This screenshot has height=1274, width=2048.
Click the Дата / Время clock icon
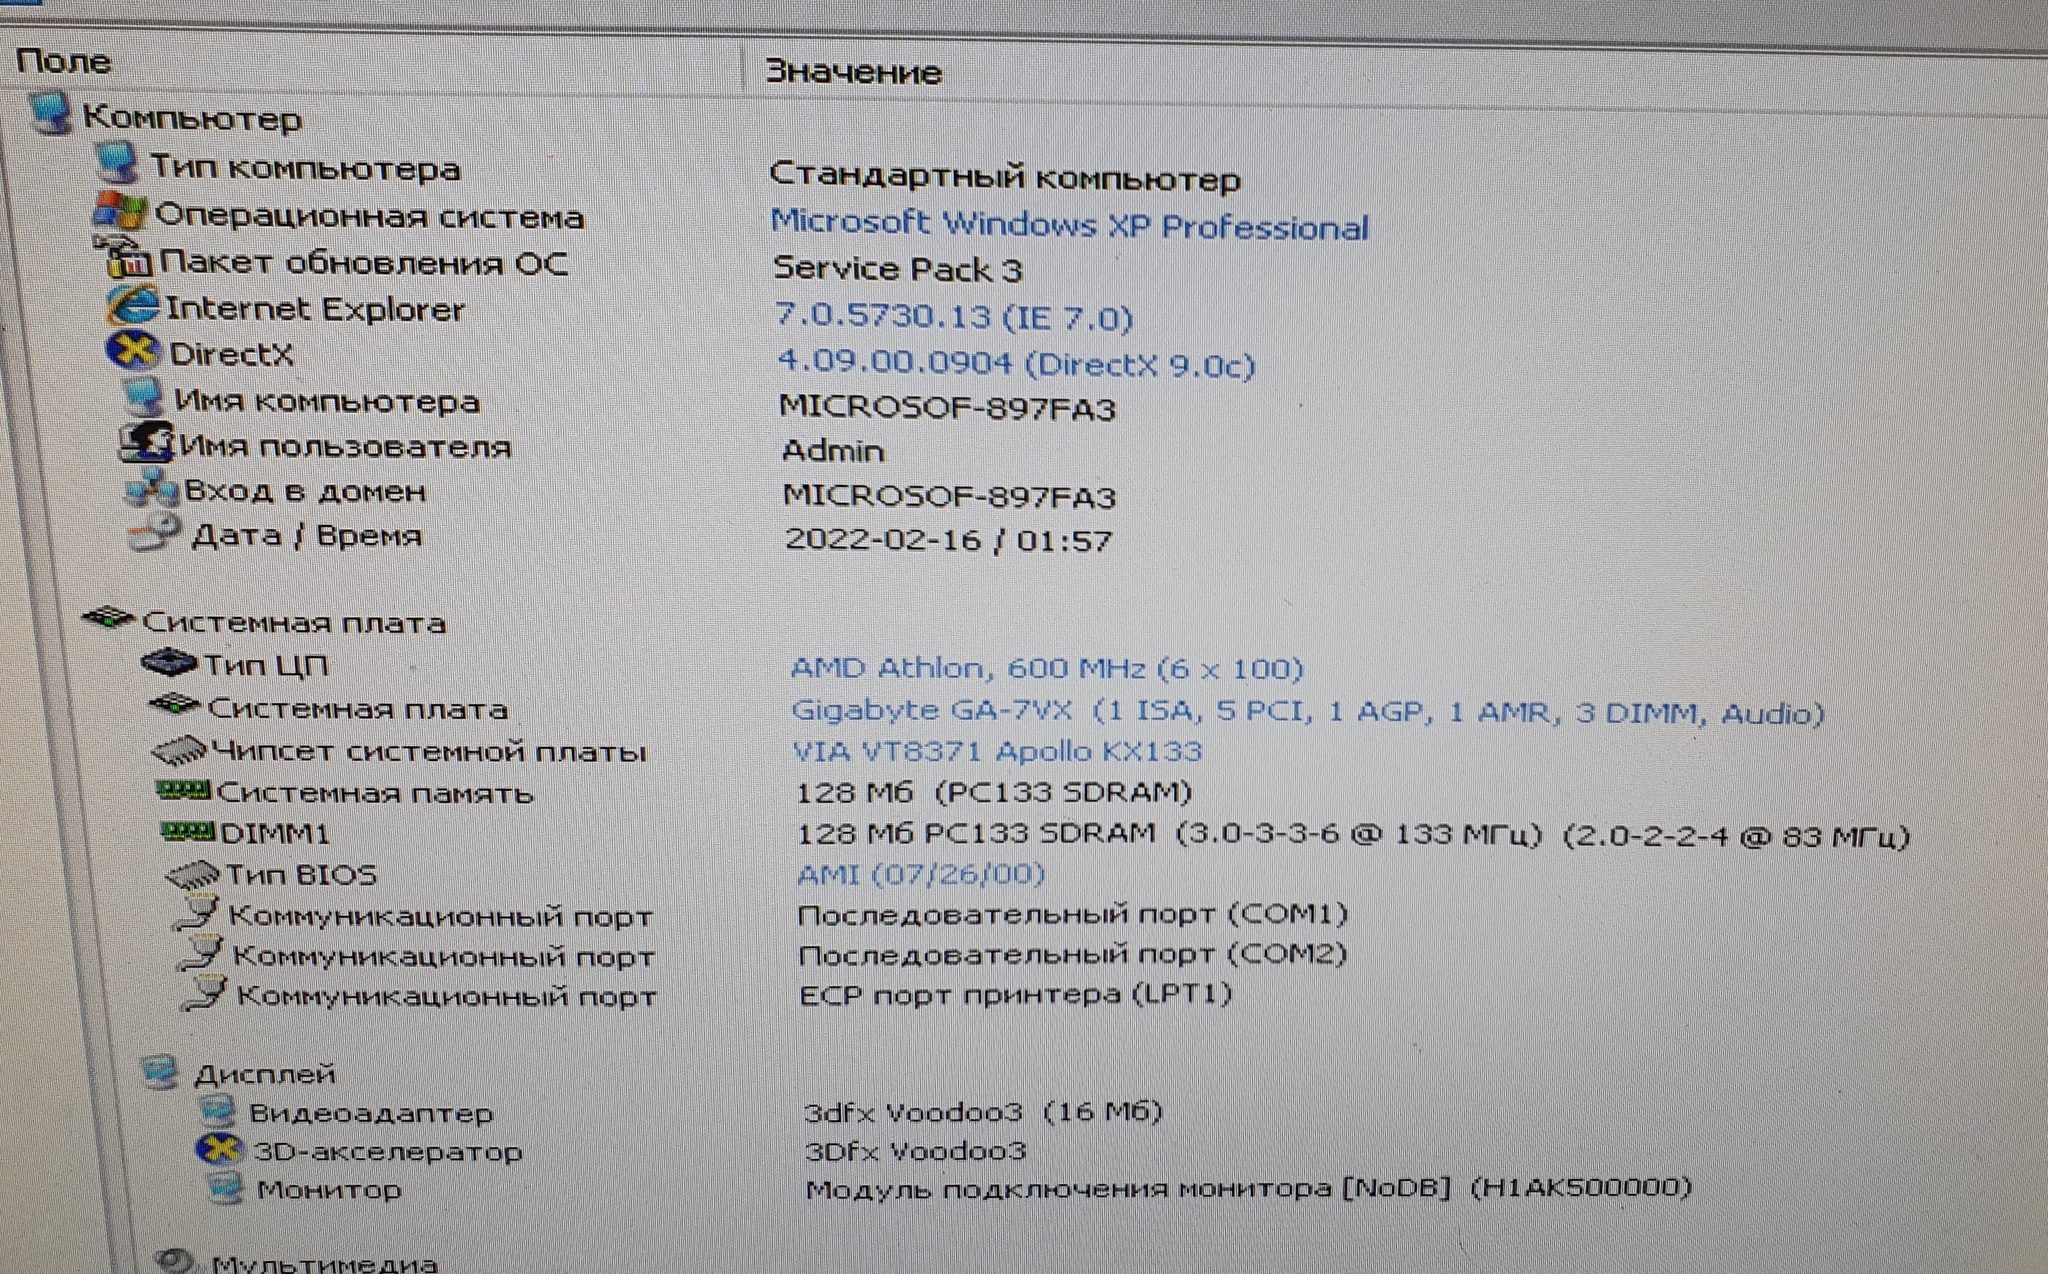coord(155,532)
